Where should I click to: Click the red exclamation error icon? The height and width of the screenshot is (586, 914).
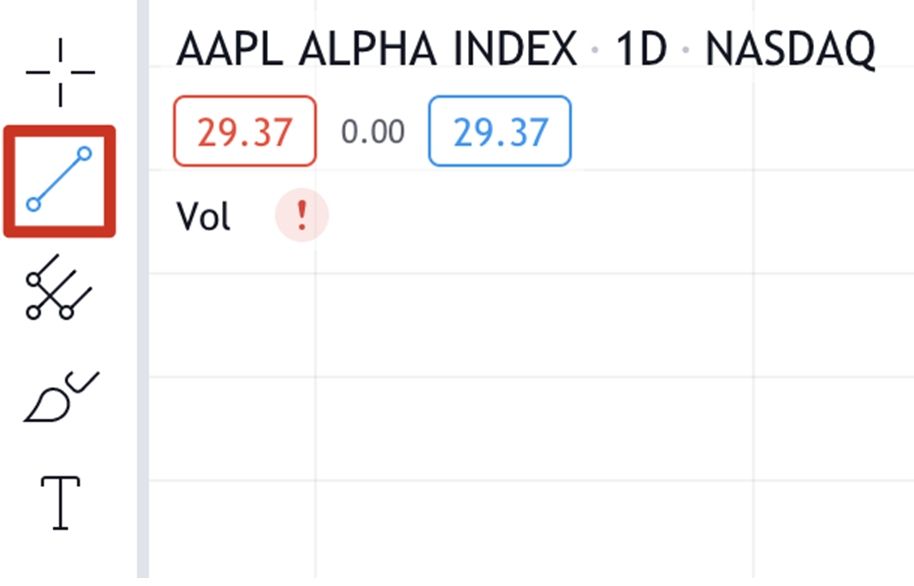301,216
